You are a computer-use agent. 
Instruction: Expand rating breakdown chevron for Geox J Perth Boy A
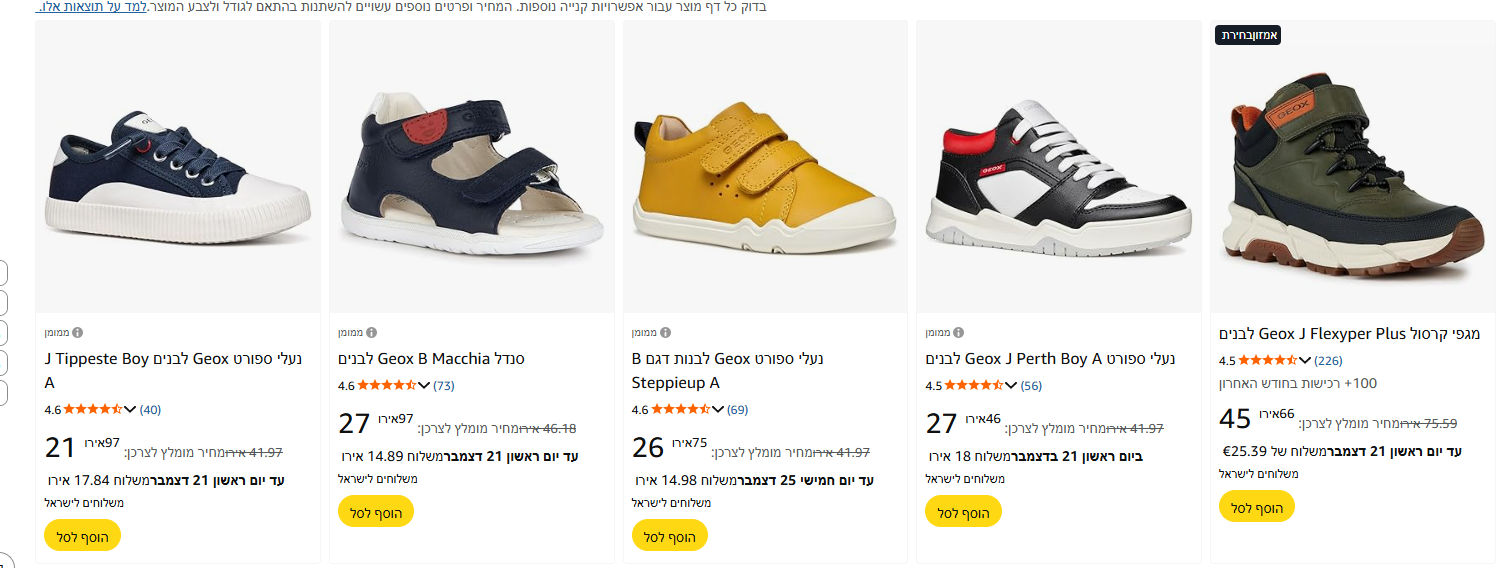coord(1011,385)
